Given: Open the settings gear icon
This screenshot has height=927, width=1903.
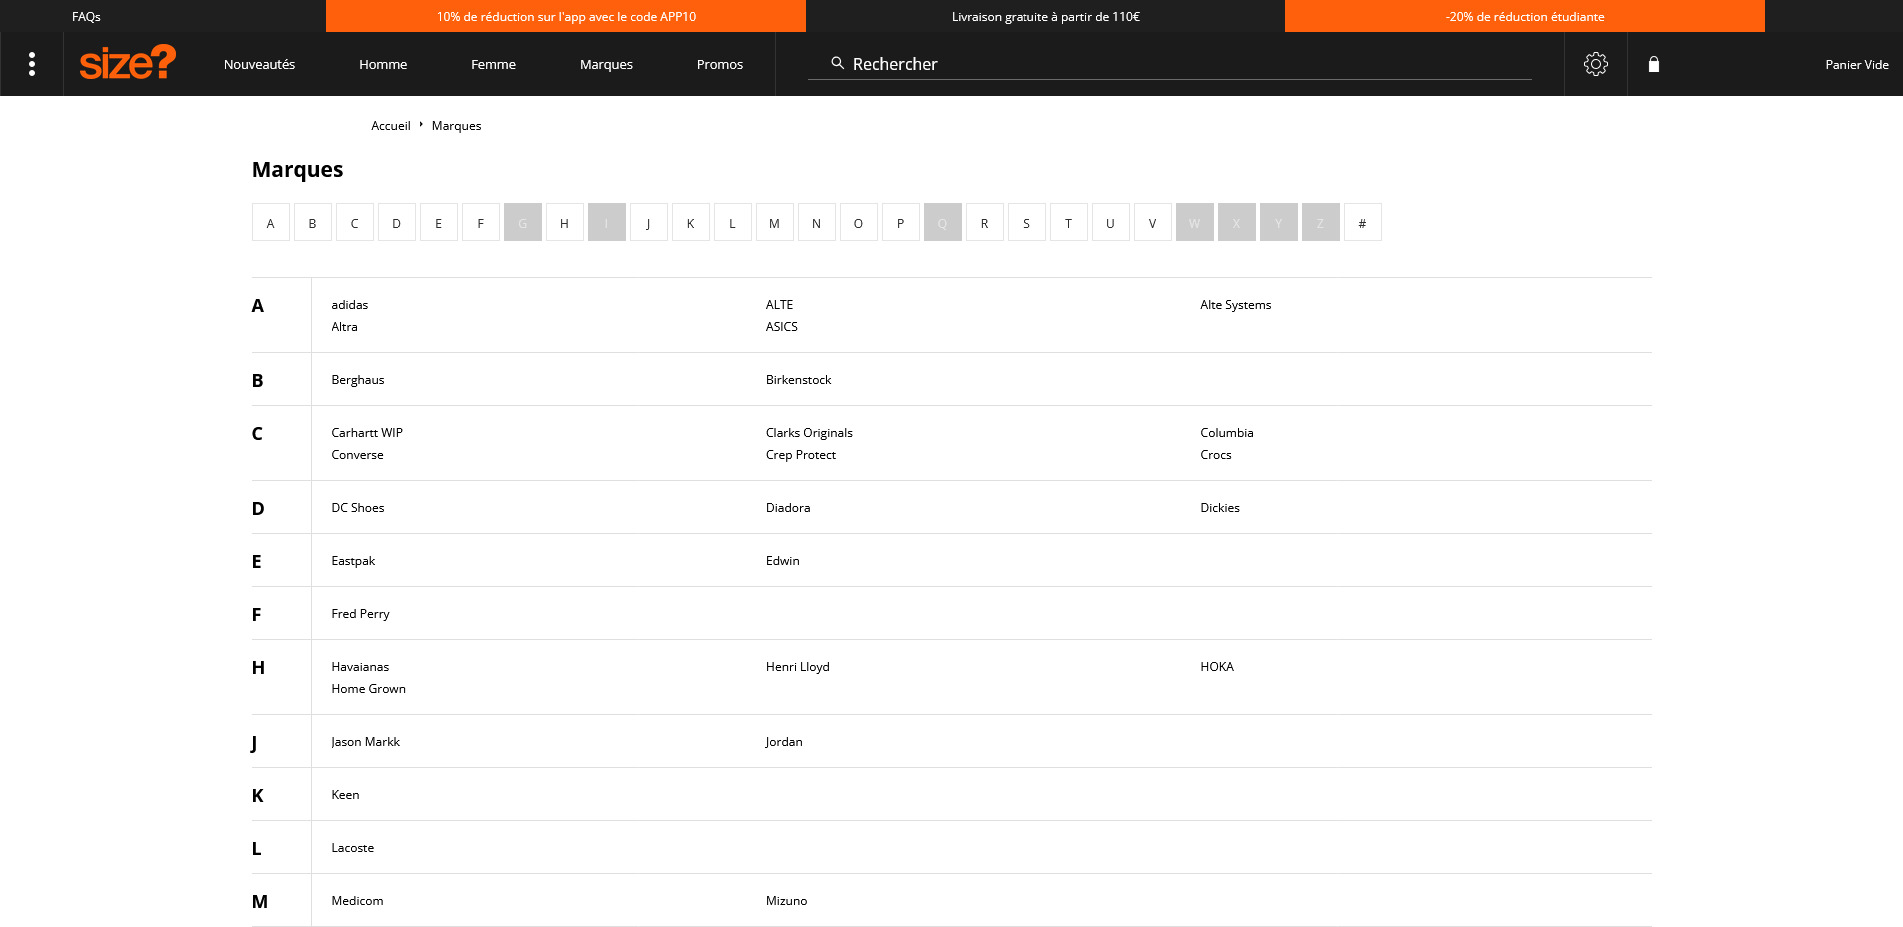Looking at the screenshot, I should point(1596,64).
